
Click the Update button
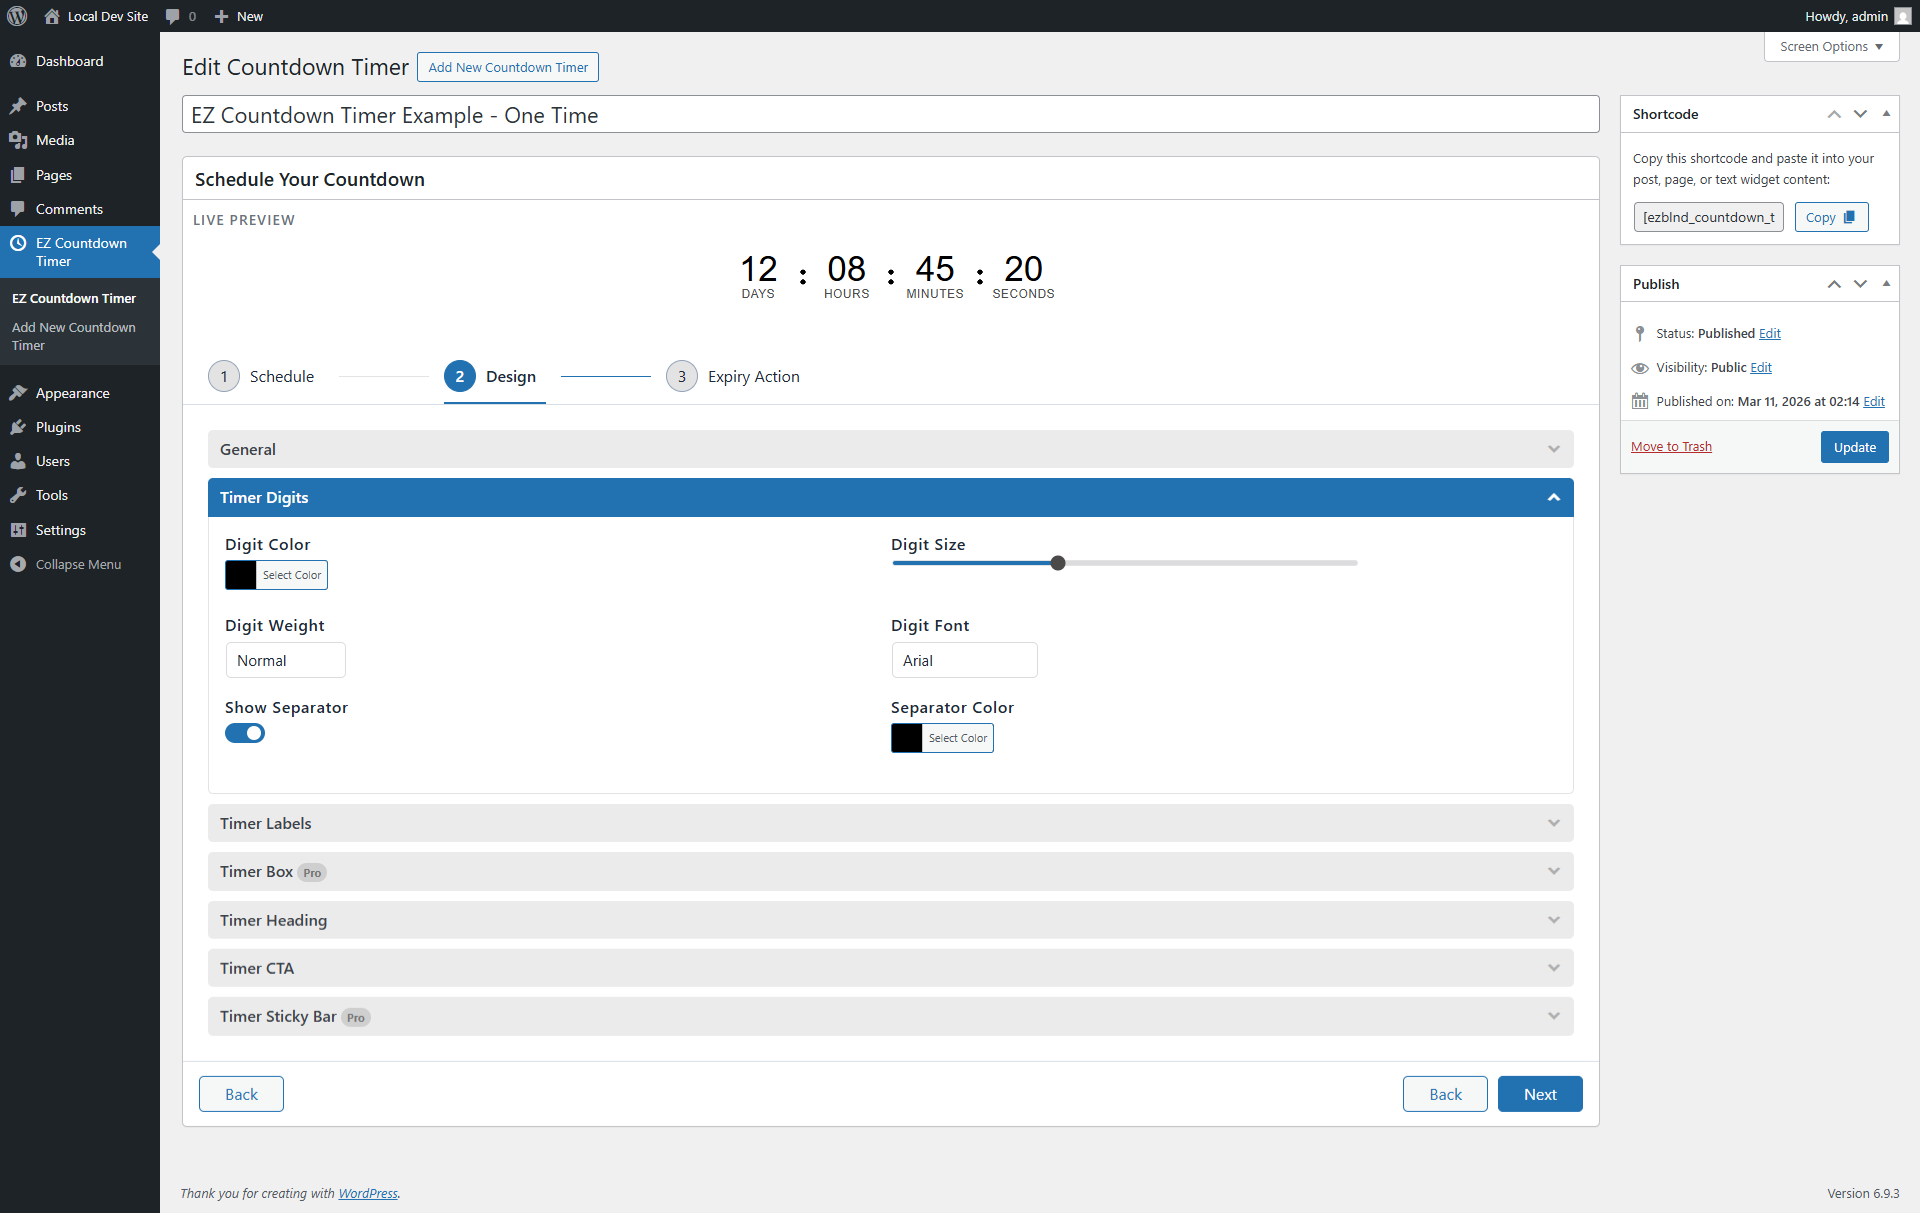coord(1854,447)
